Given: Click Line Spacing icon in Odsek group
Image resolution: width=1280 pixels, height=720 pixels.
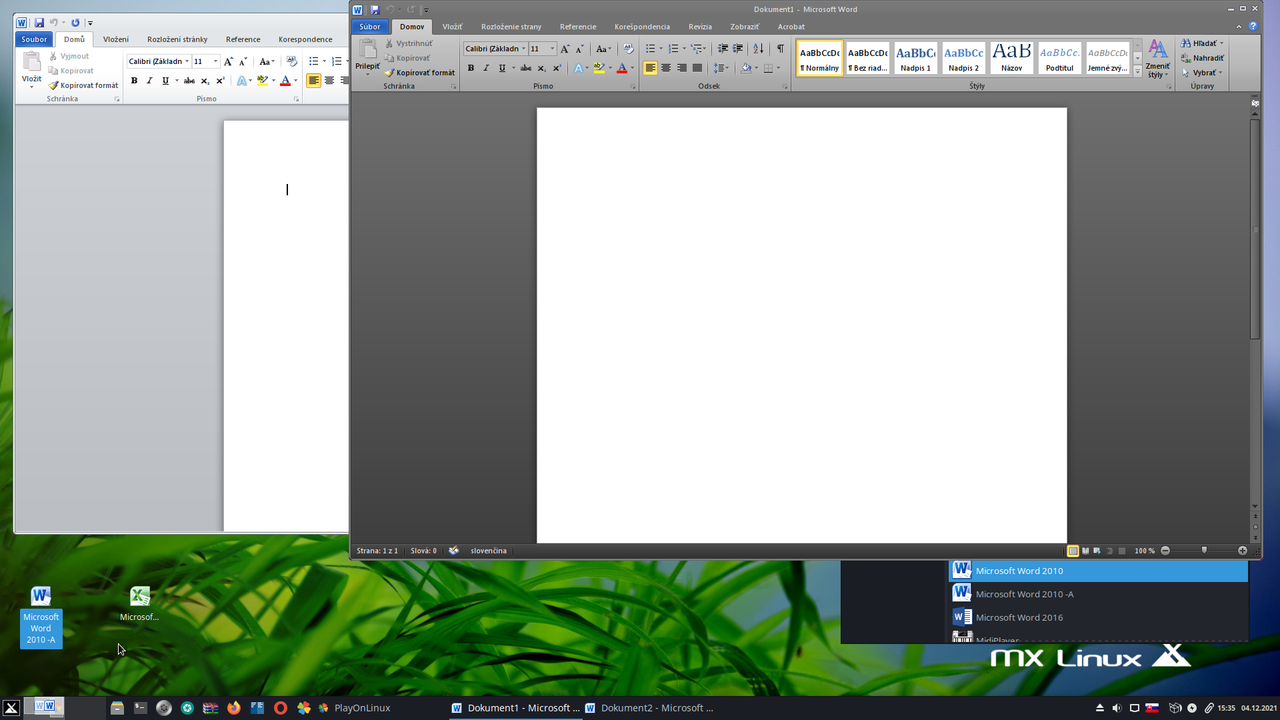Looking at the screenshot, I should point(720,68).
